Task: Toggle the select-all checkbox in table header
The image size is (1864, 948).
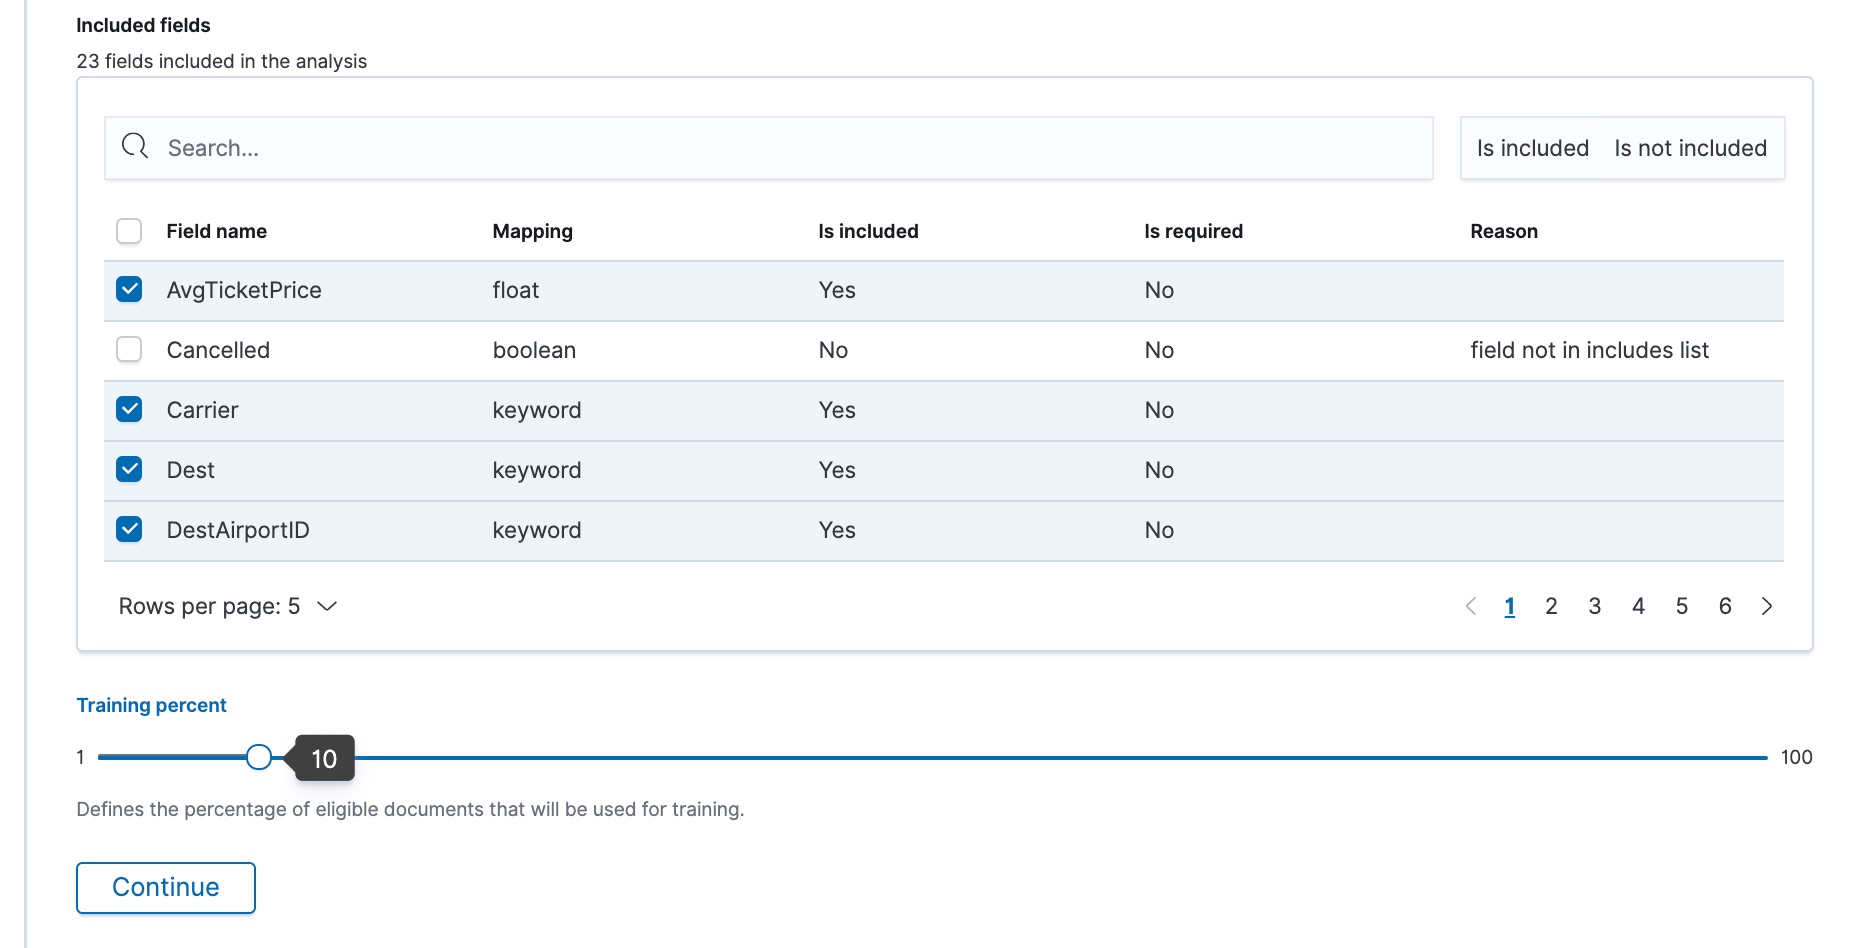Action: click(x=128, y=230)
